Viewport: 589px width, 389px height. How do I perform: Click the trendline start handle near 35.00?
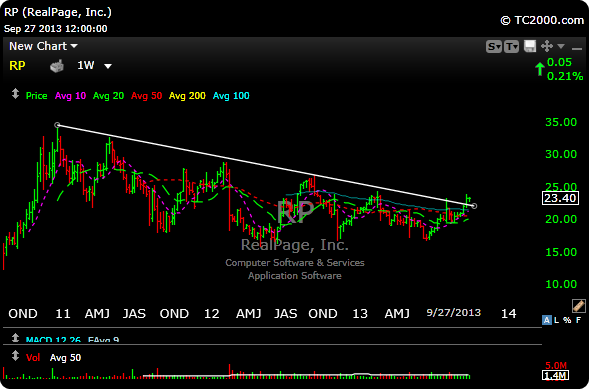[57, 125]
